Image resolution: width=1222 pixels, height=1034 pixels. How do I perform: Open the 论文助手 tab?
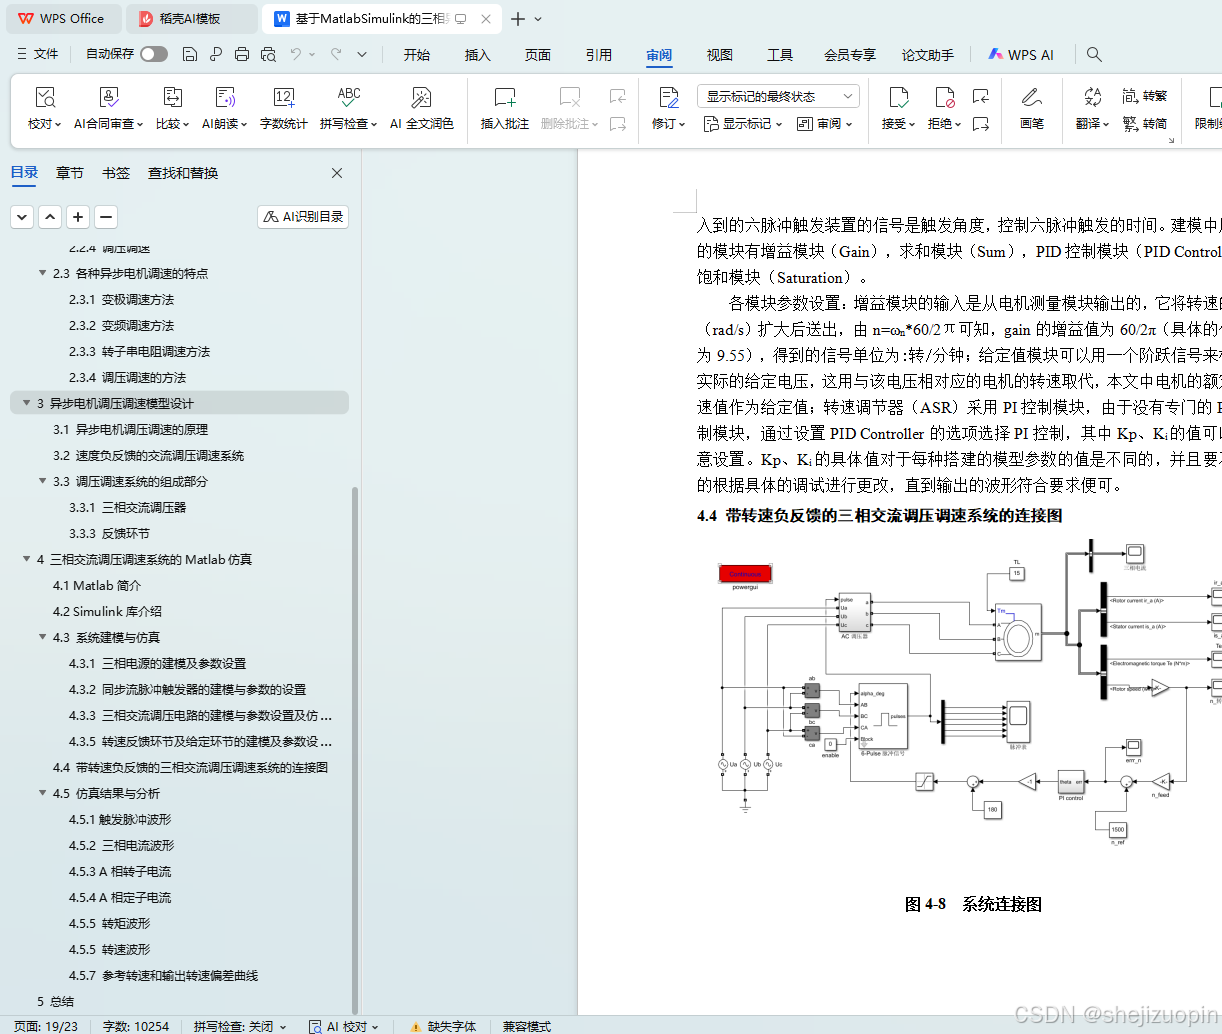point(928,55)
